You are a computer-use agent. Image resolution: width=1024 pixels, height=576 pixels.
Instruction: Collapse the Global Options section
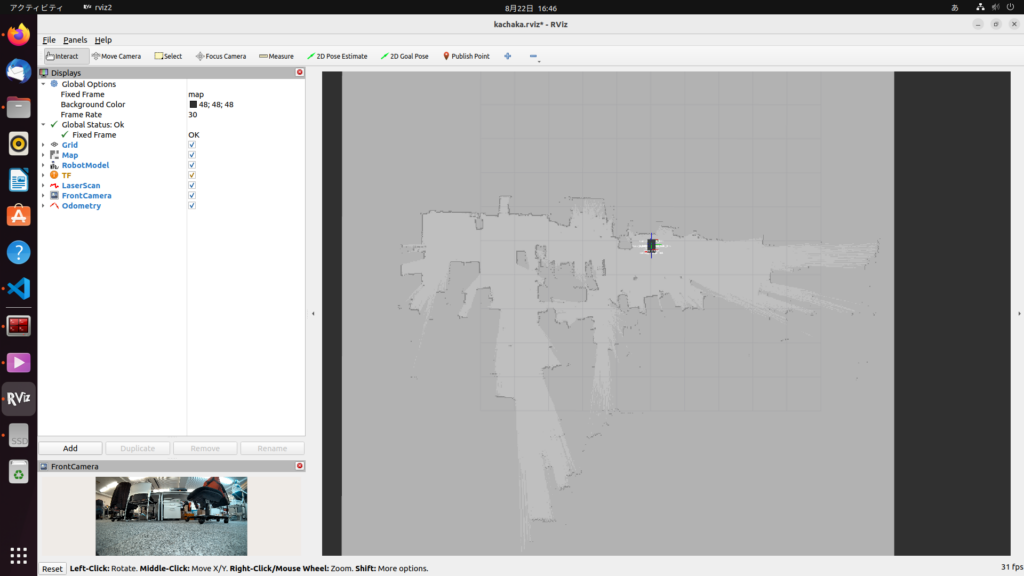43,84
